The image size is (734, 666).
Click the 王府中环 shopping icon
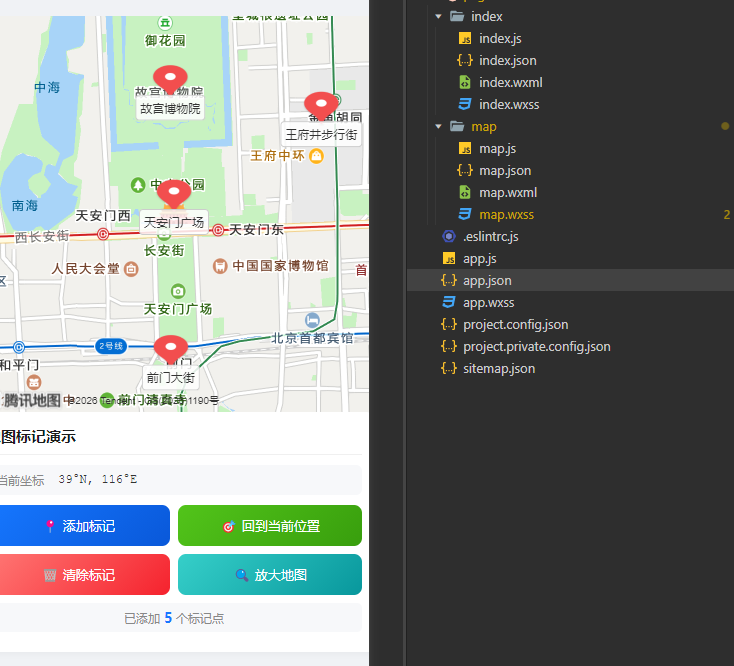pos(317,155)
